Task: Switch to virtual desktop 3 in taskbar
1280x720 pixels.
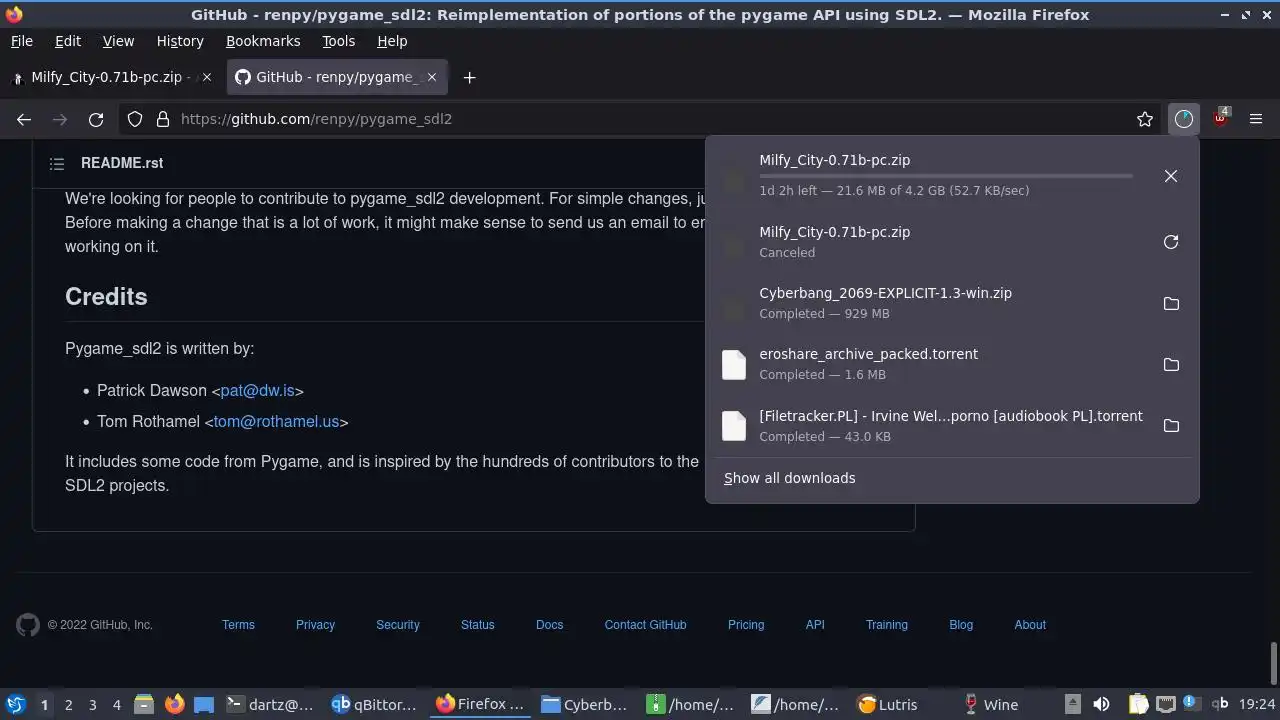Action: tap(92, 704)
